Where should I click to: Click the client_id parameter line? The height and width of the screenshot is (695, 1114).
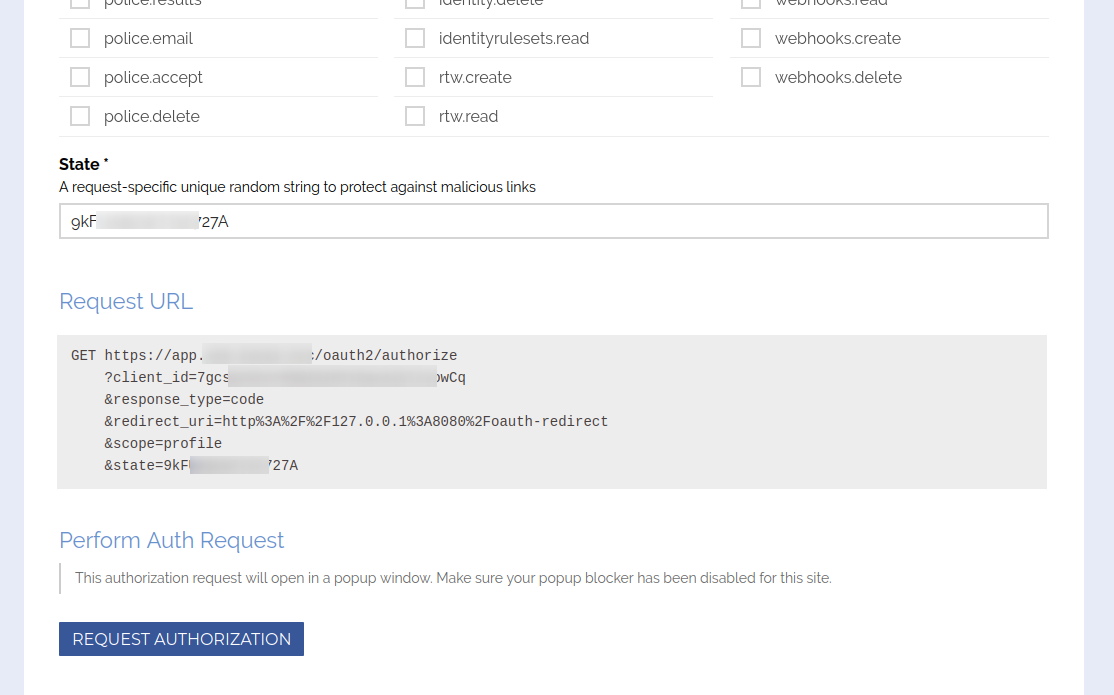284,378
